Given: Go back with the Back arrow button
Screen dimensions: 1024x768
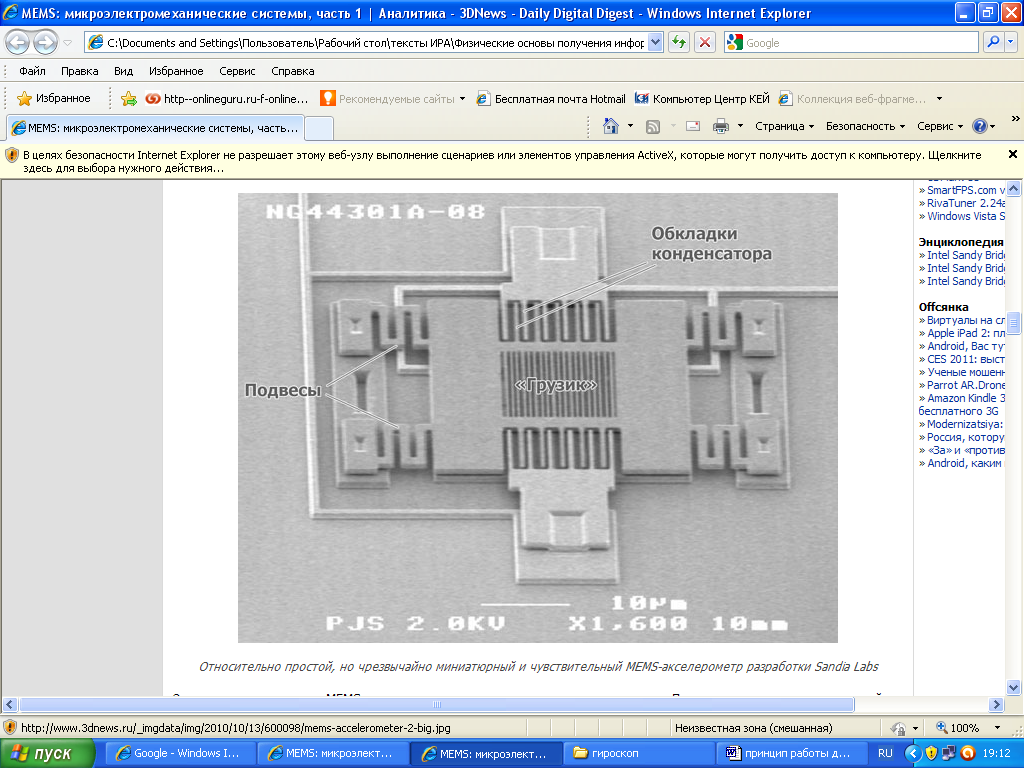Looking at the screenshot, I should coord(18,43).
